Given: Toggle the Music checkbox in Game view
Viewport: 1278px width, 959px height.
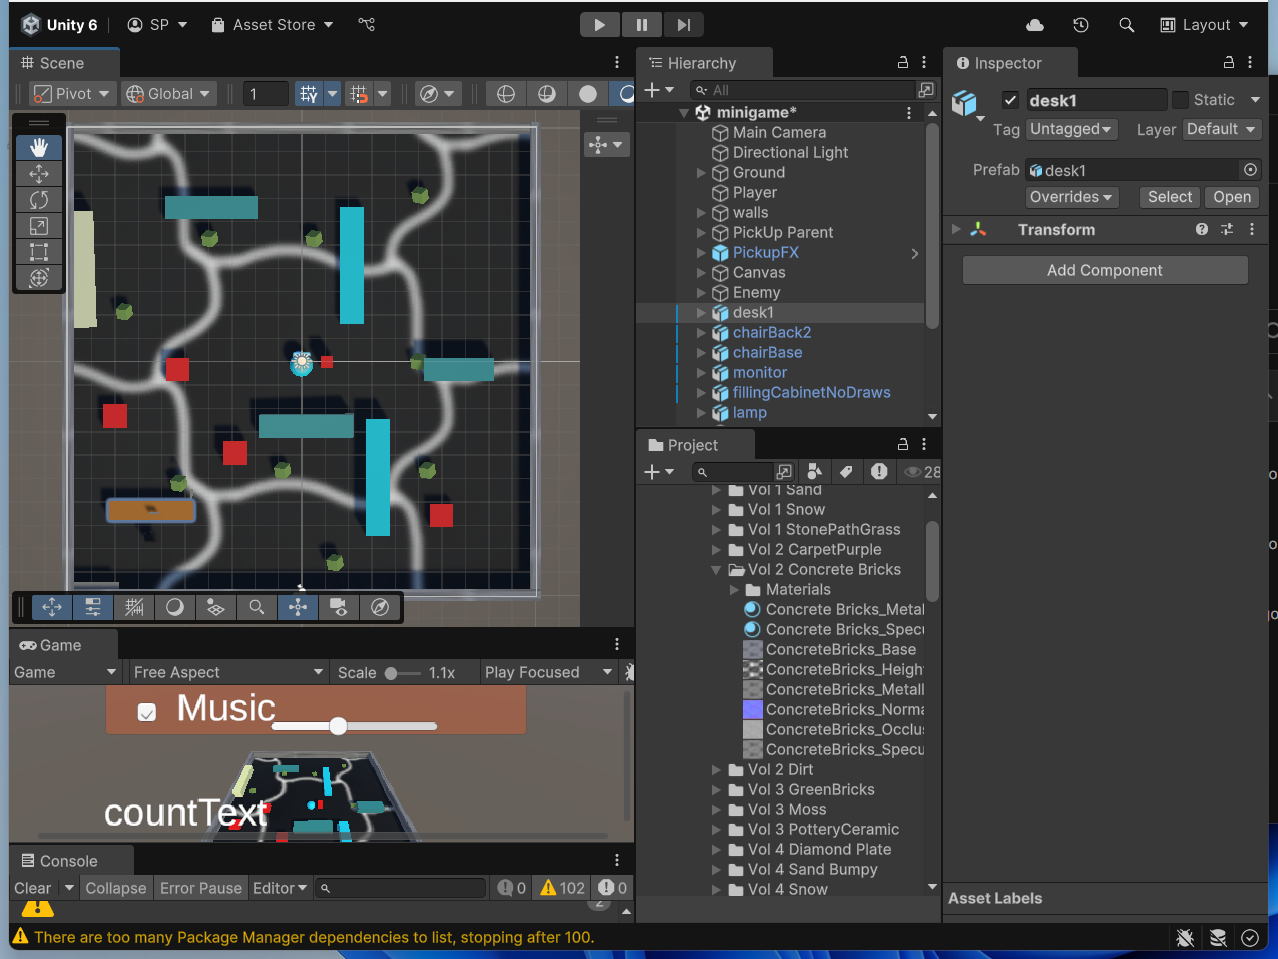Looking at the screenshot, I should 147,712.
